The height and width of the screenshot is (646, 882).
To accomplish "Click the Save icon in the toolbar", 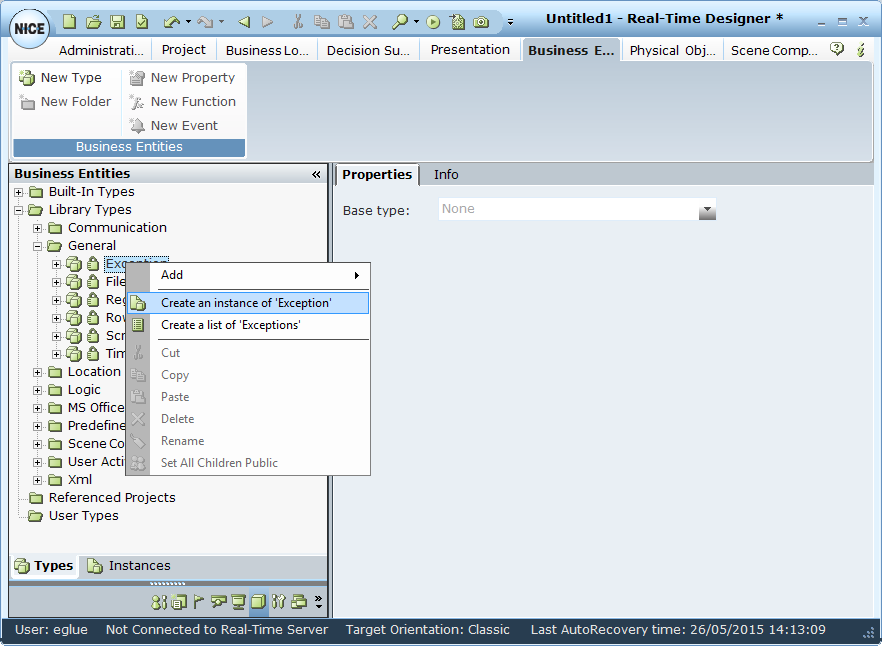I will (117, 21).
